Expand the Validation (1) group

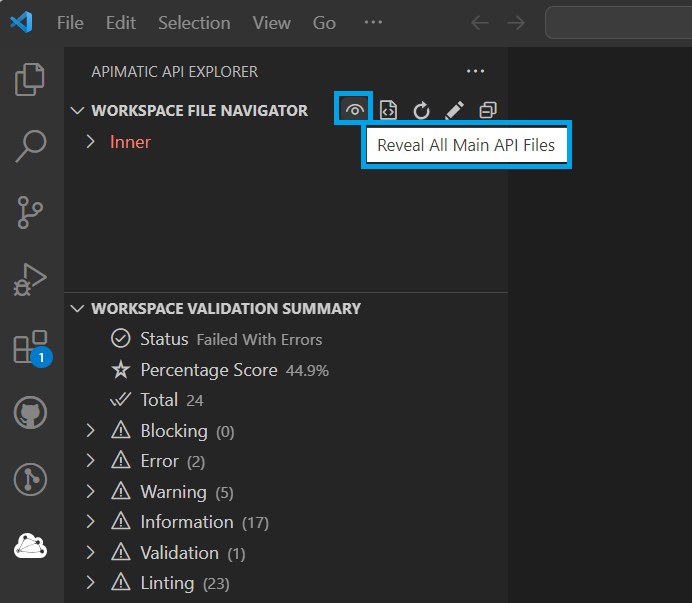point(90,552)
